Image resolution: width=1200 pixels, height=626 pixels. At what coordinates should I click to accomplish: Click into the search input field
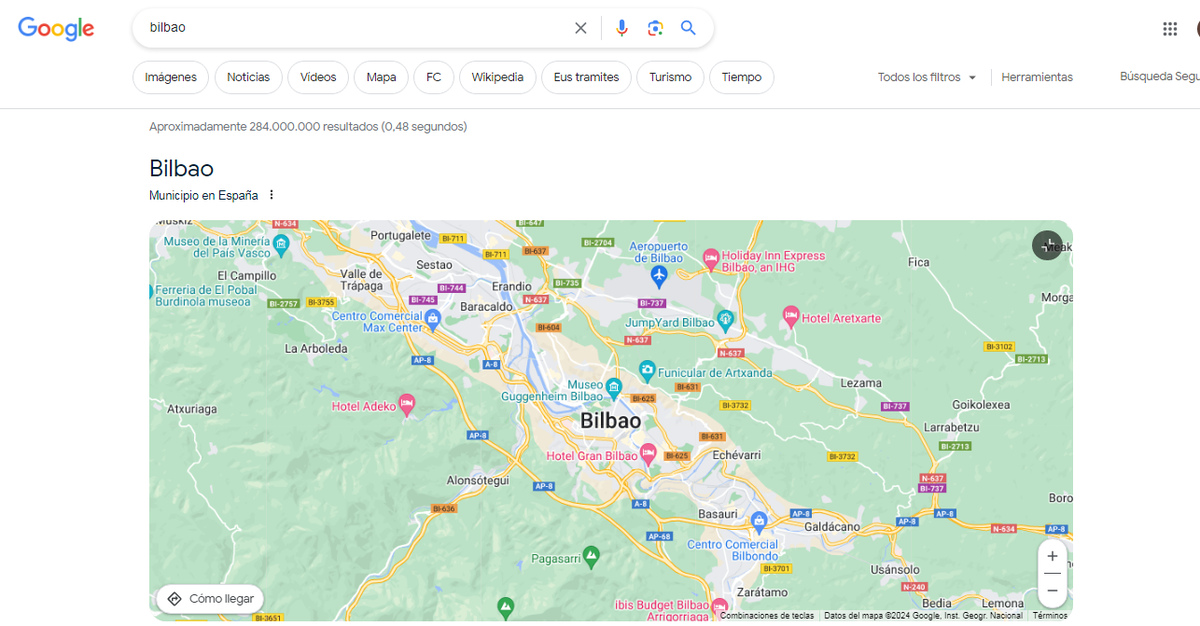tap(355, 28)
